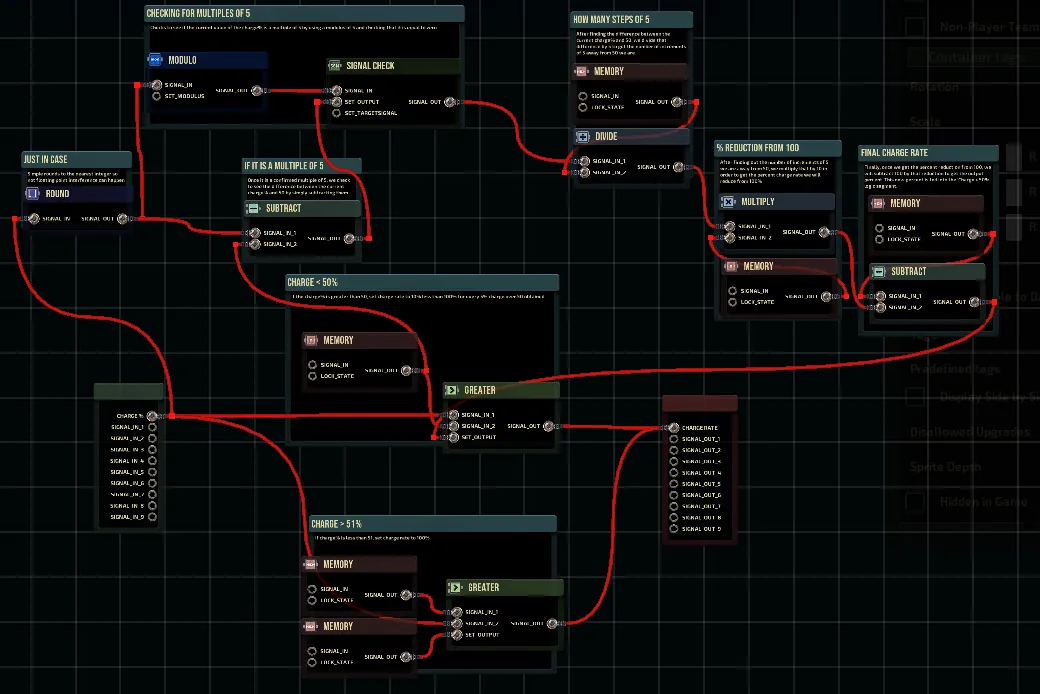The height and width of the screenshot is (694, 1040).
Task: Click the Just In Case label header
Action: pos(77,159)
